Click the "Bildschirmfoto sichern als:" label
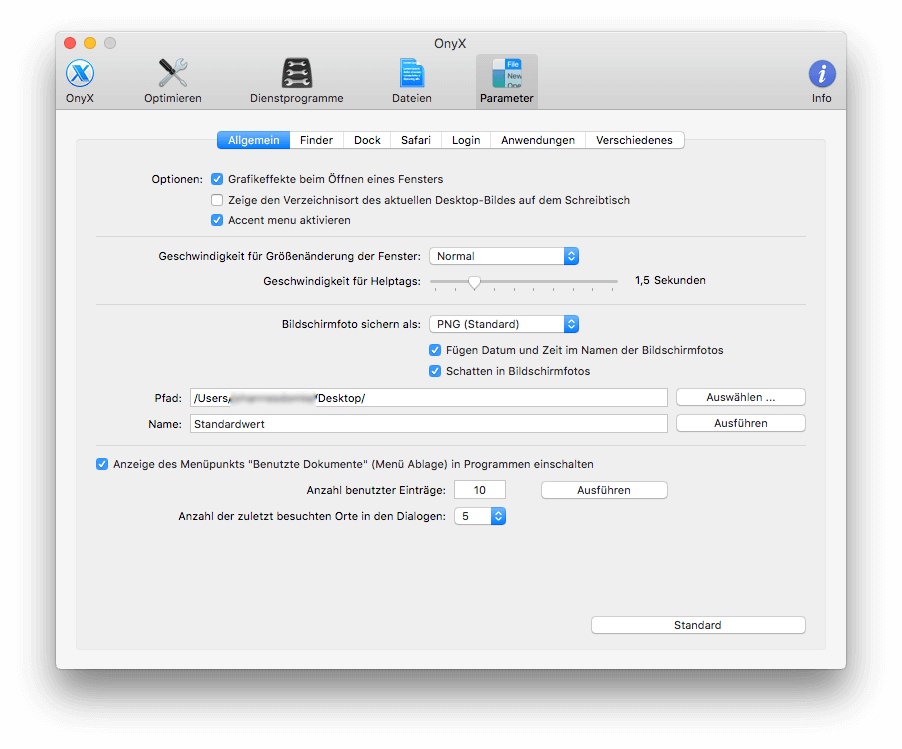Image resolution: width=902 pixels, height=749 pixels. (x=351, y=324)
